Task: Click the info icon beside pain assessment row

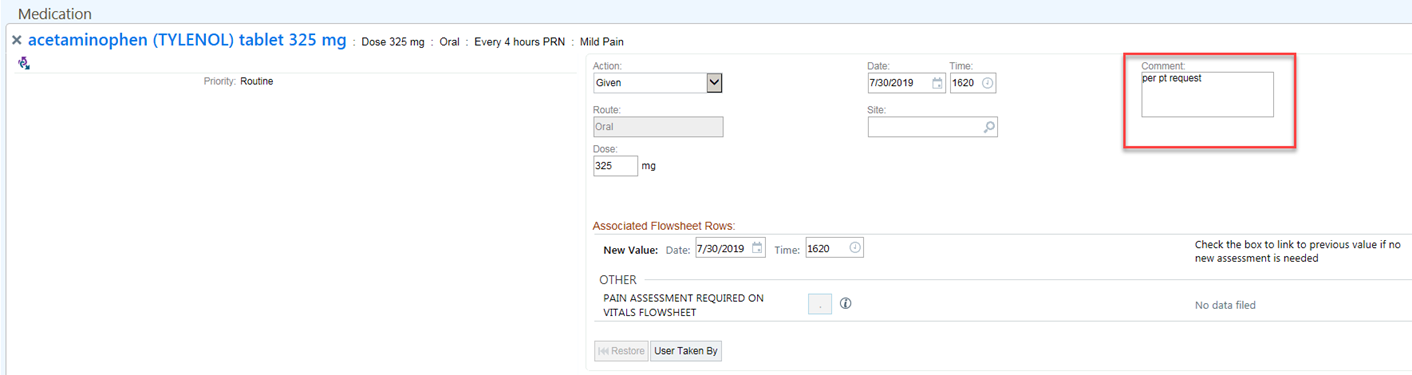Action: click(845, 304)
